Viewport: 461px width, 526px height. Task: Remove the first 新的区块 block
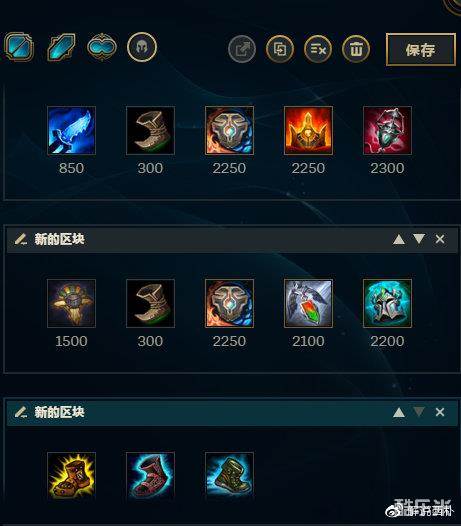coord(440,239)
